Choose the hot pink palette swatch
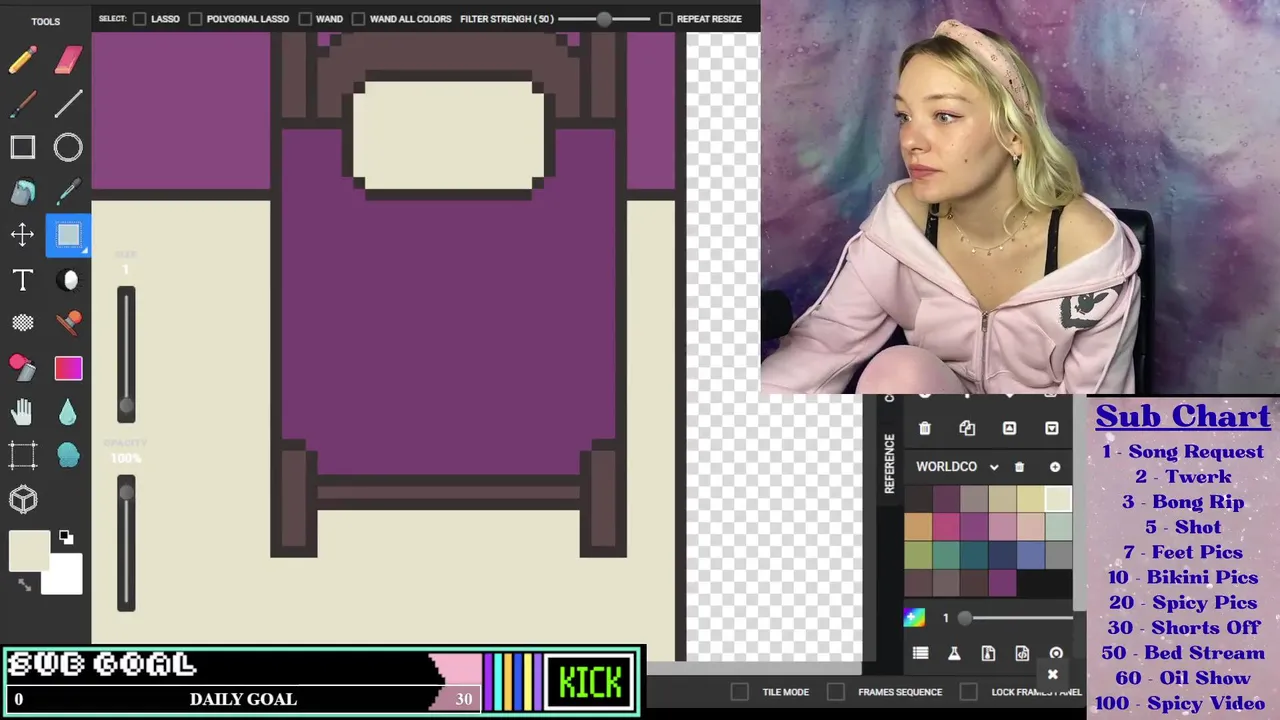The height and width of the screenshot is (720, 1280). 946,527
